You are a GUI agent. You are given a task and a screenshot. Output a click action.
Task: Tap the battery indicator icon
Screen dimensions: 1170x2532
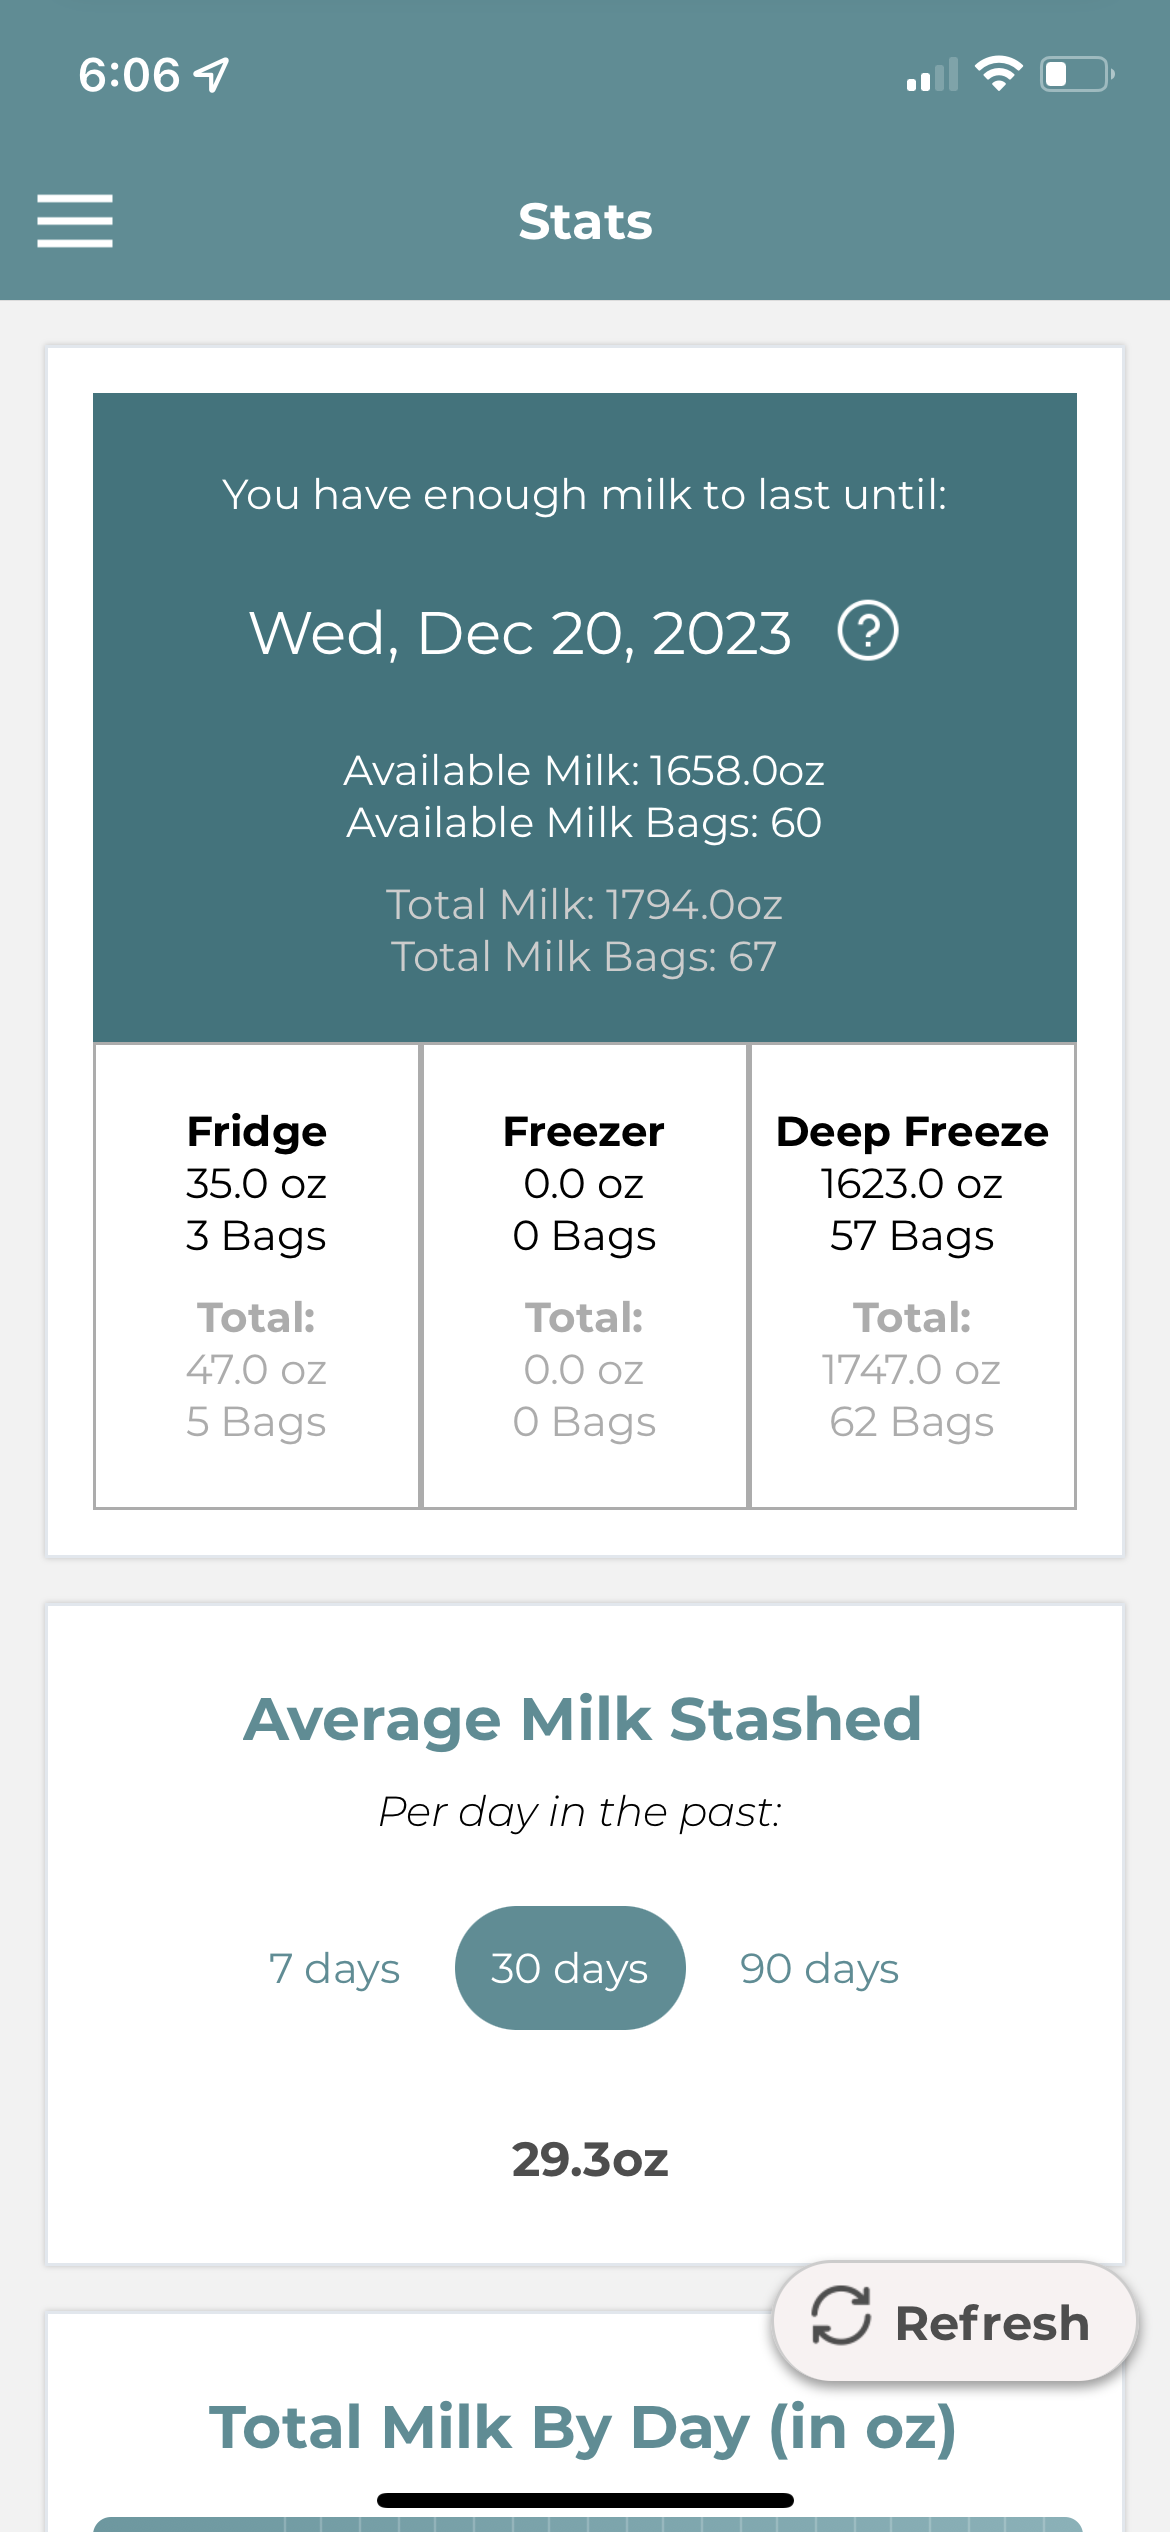(x=1077, y=74)
